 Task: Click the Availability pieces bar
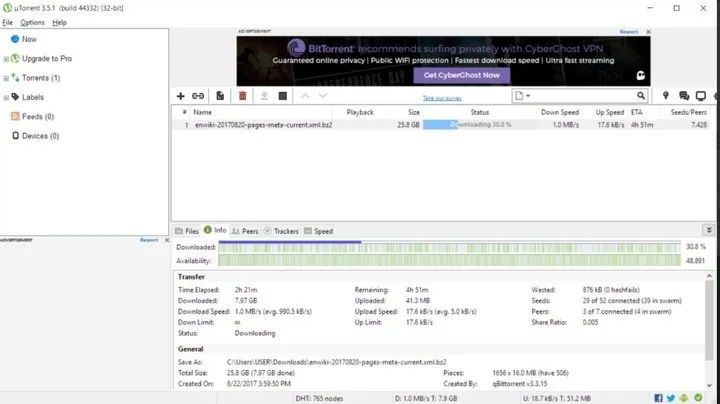tap(450, 261)
